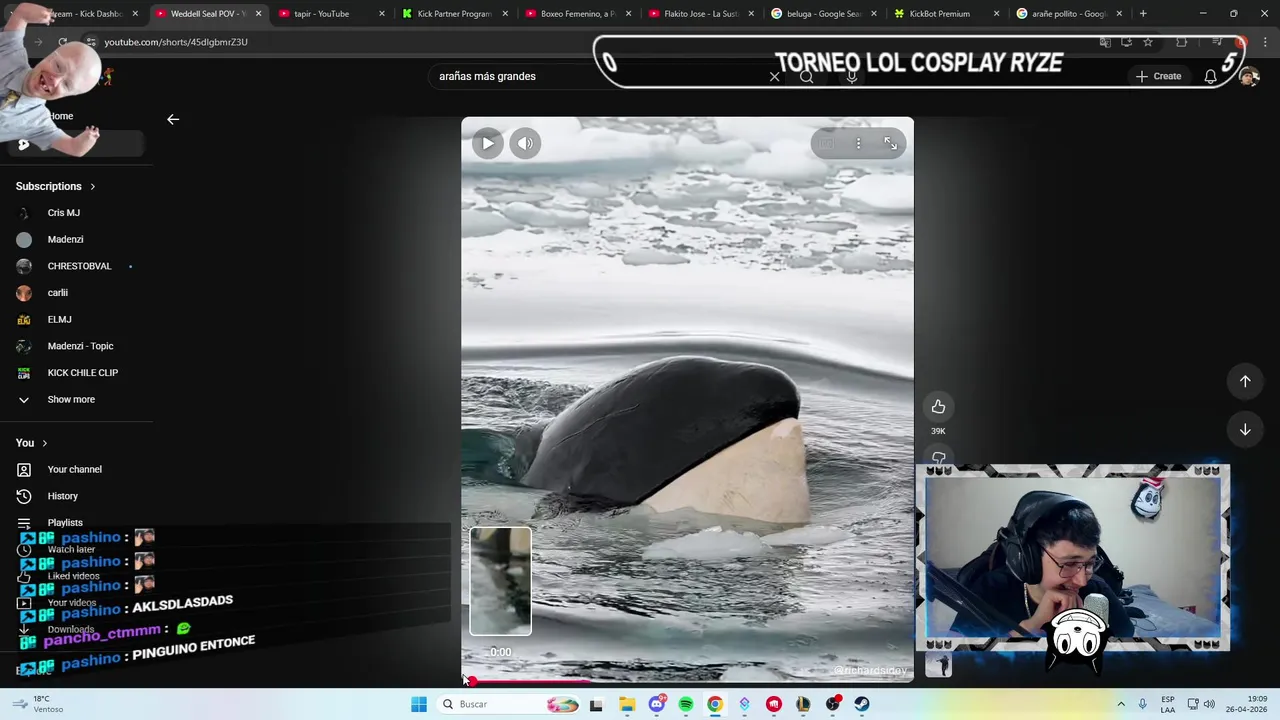Viewport: 1280px width, 720px height.
Task: Open Madenzi - Topic channel
Action: [x=80, y=346]
